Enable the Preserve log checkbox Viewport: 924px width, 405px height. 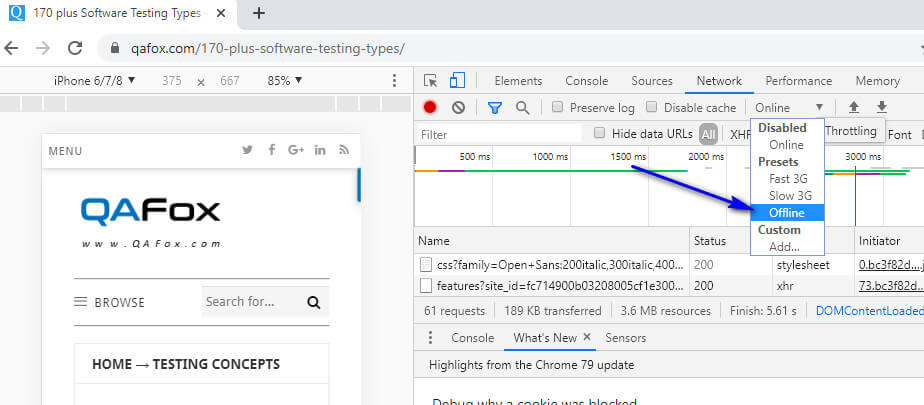(557, 107)
